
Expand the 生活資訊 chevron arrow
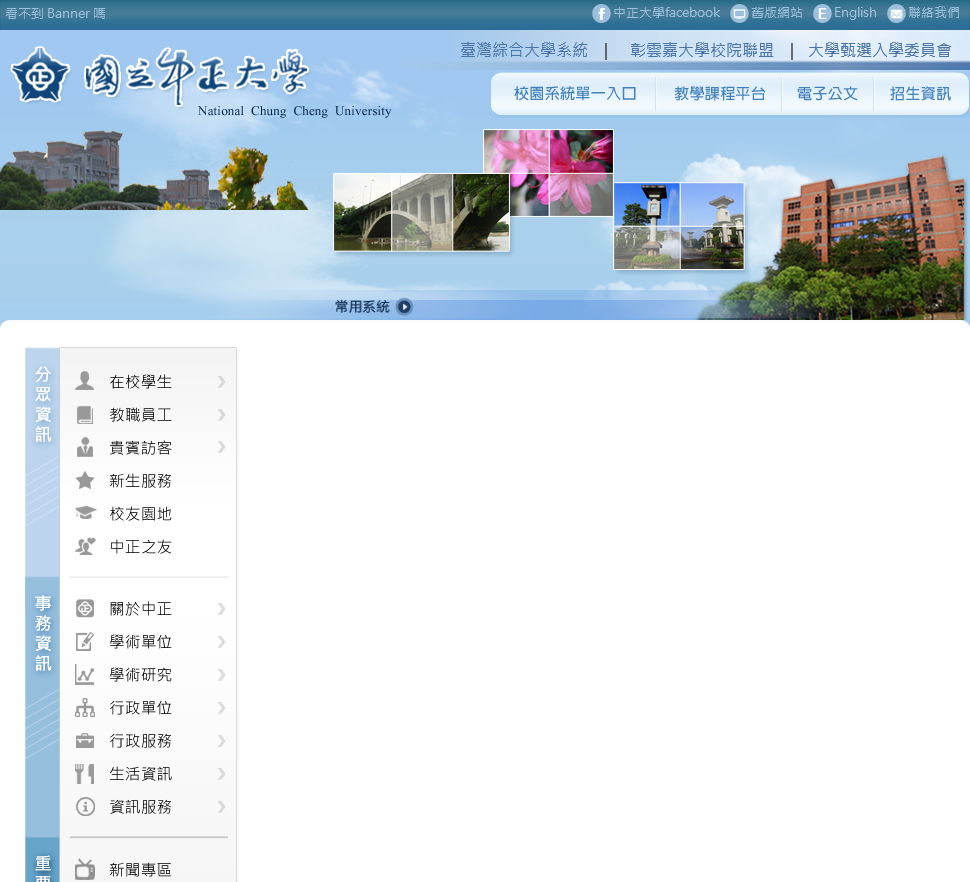tap(221, 774)
